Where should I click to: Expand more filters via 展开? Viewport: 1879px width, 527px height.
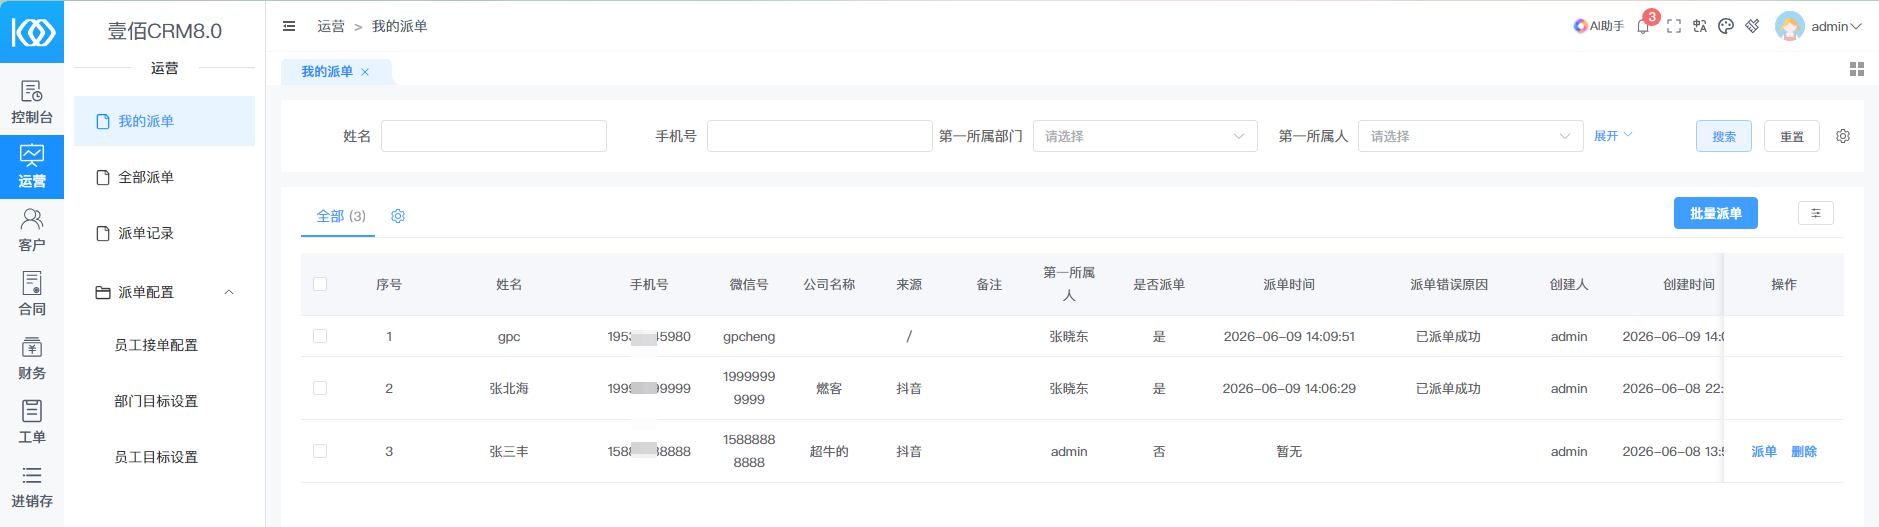tap(1613, 136)
